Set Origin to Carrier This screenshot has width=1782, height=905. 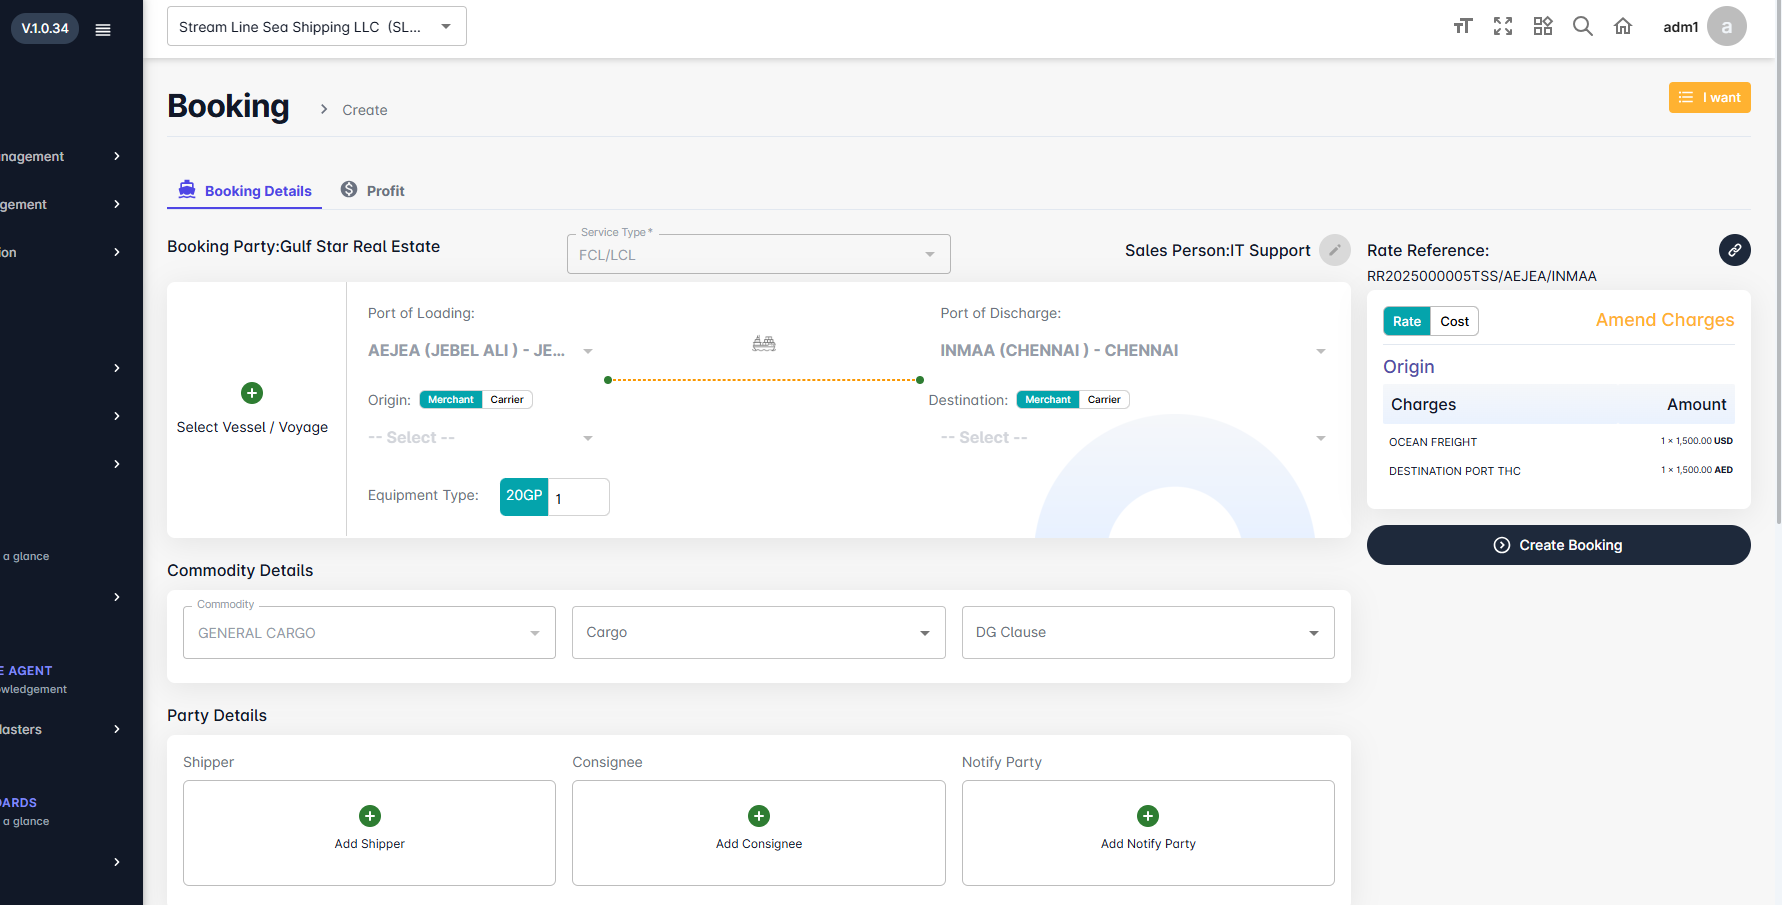click(507, 400)
